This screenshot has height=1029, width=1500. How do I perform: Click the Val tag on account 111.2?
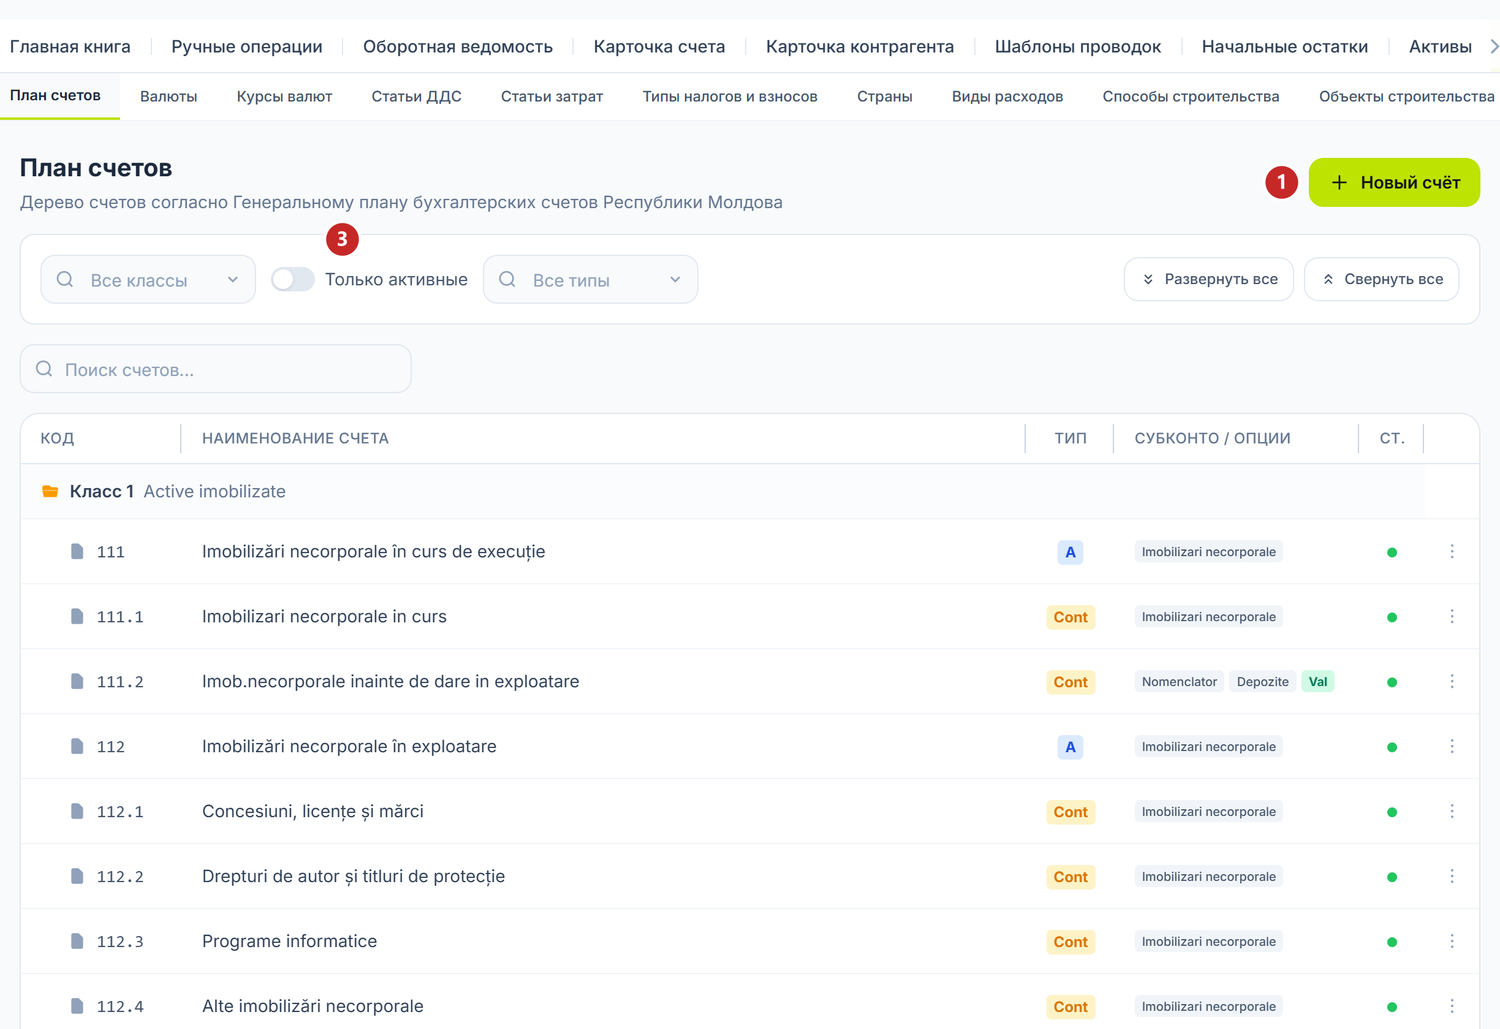[x=1318, y=682]
